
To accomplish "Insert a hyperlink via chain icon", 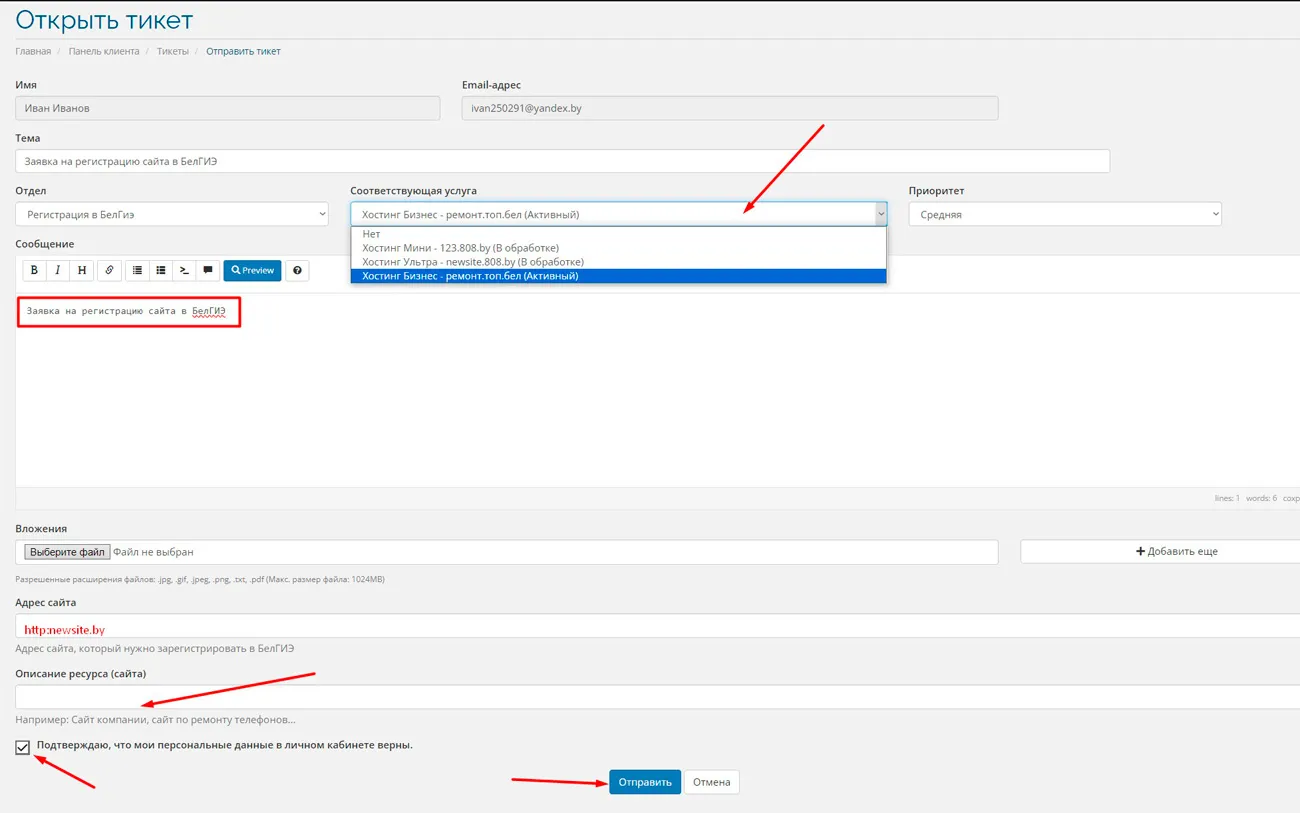I will click(109, 270).
